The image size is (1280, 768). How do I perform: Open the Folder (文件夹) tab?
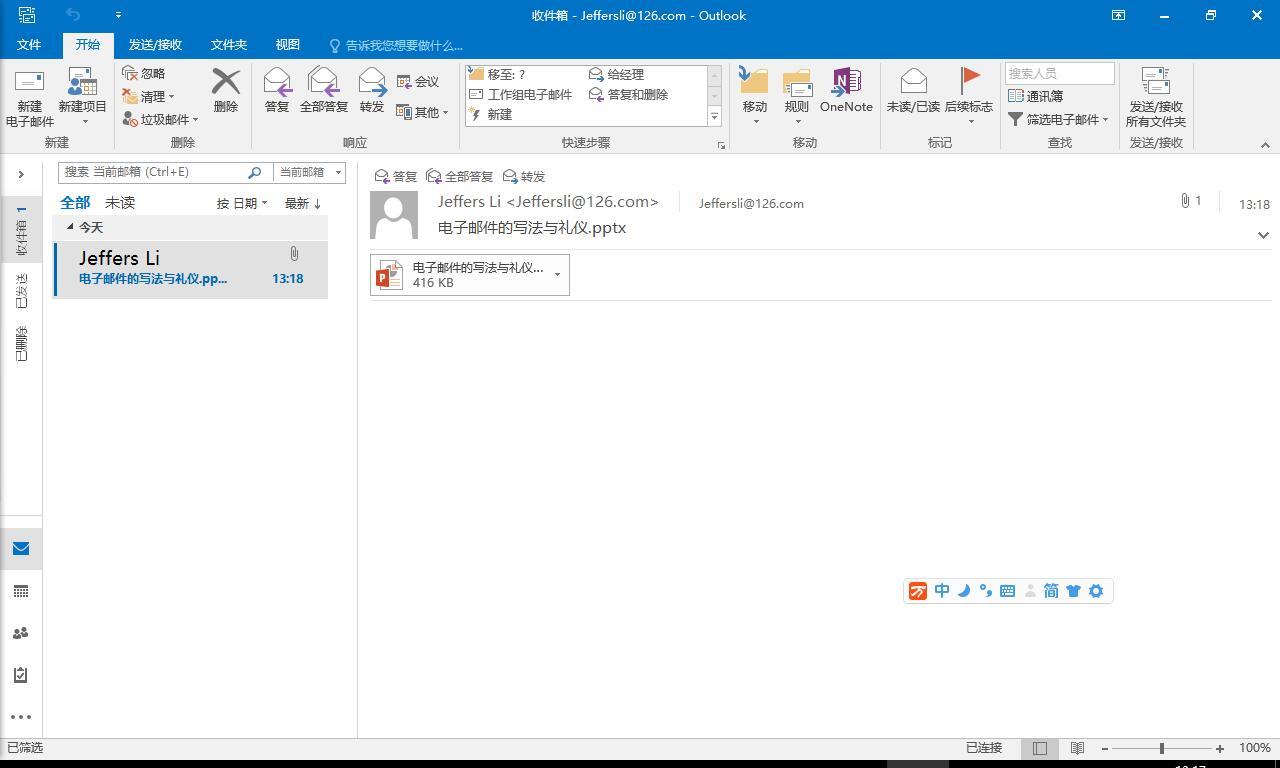pos(229,45)
